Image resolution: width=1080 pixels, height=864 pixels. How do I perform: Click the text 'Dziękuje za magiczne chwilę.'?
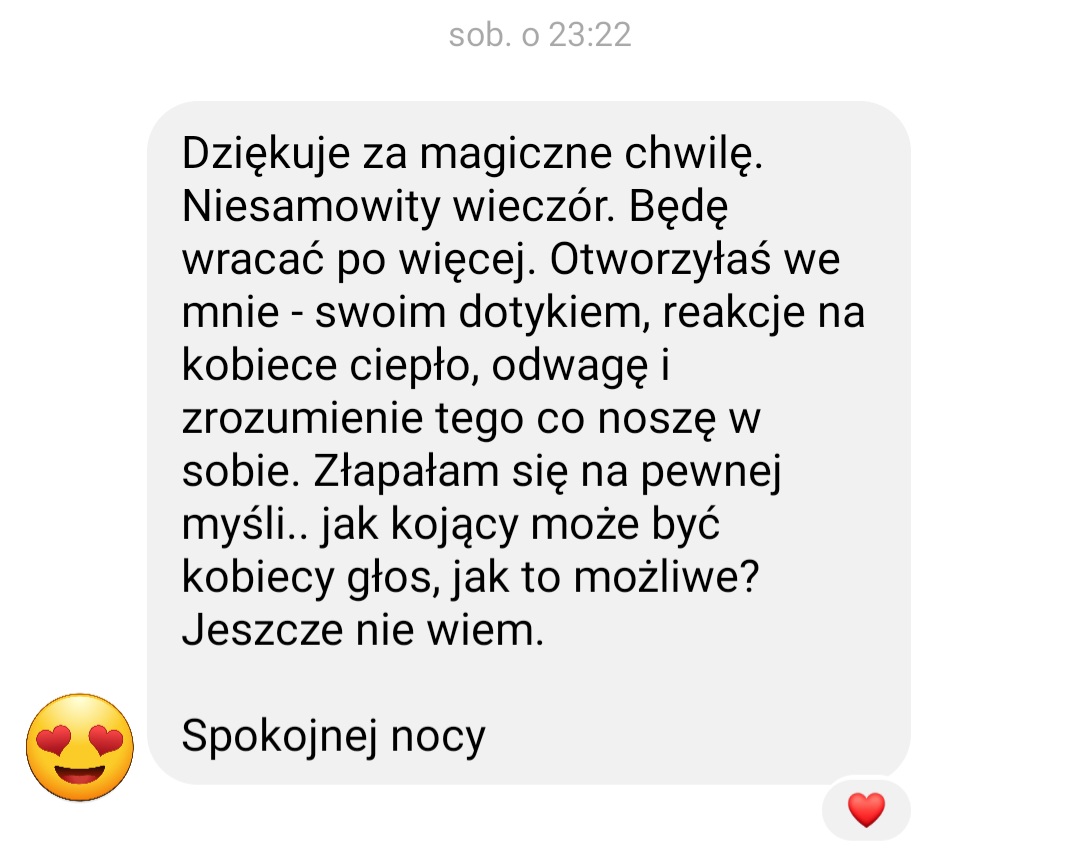point(472,154)
